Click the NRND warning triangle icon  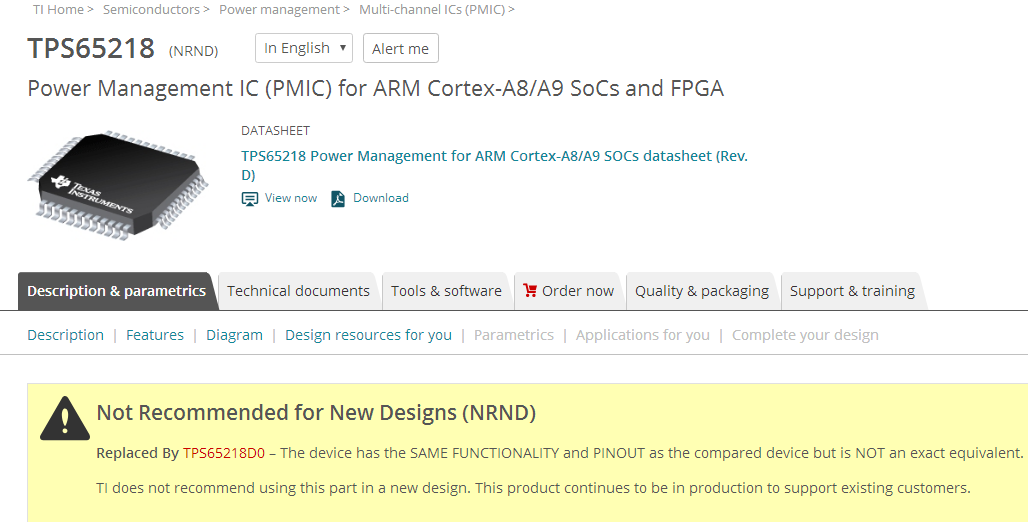(65, 419)
